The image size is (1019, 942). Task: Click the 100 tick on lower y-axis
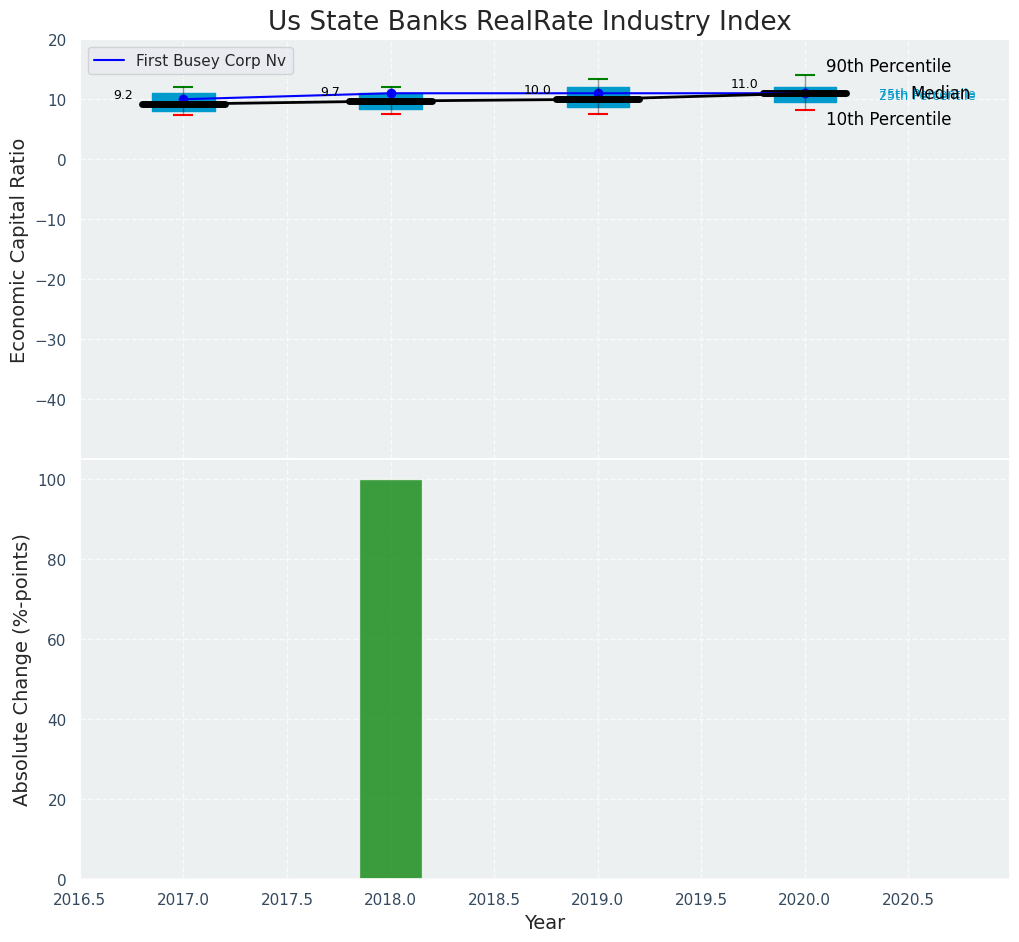tap(55, 480)
